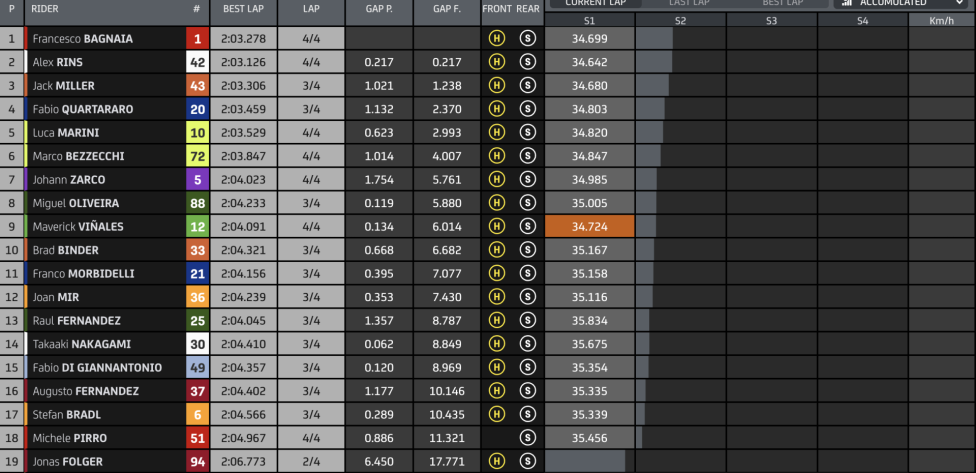Select rider Stefan BRADL
Screen dimensions: 976x473
click(67, 414)
